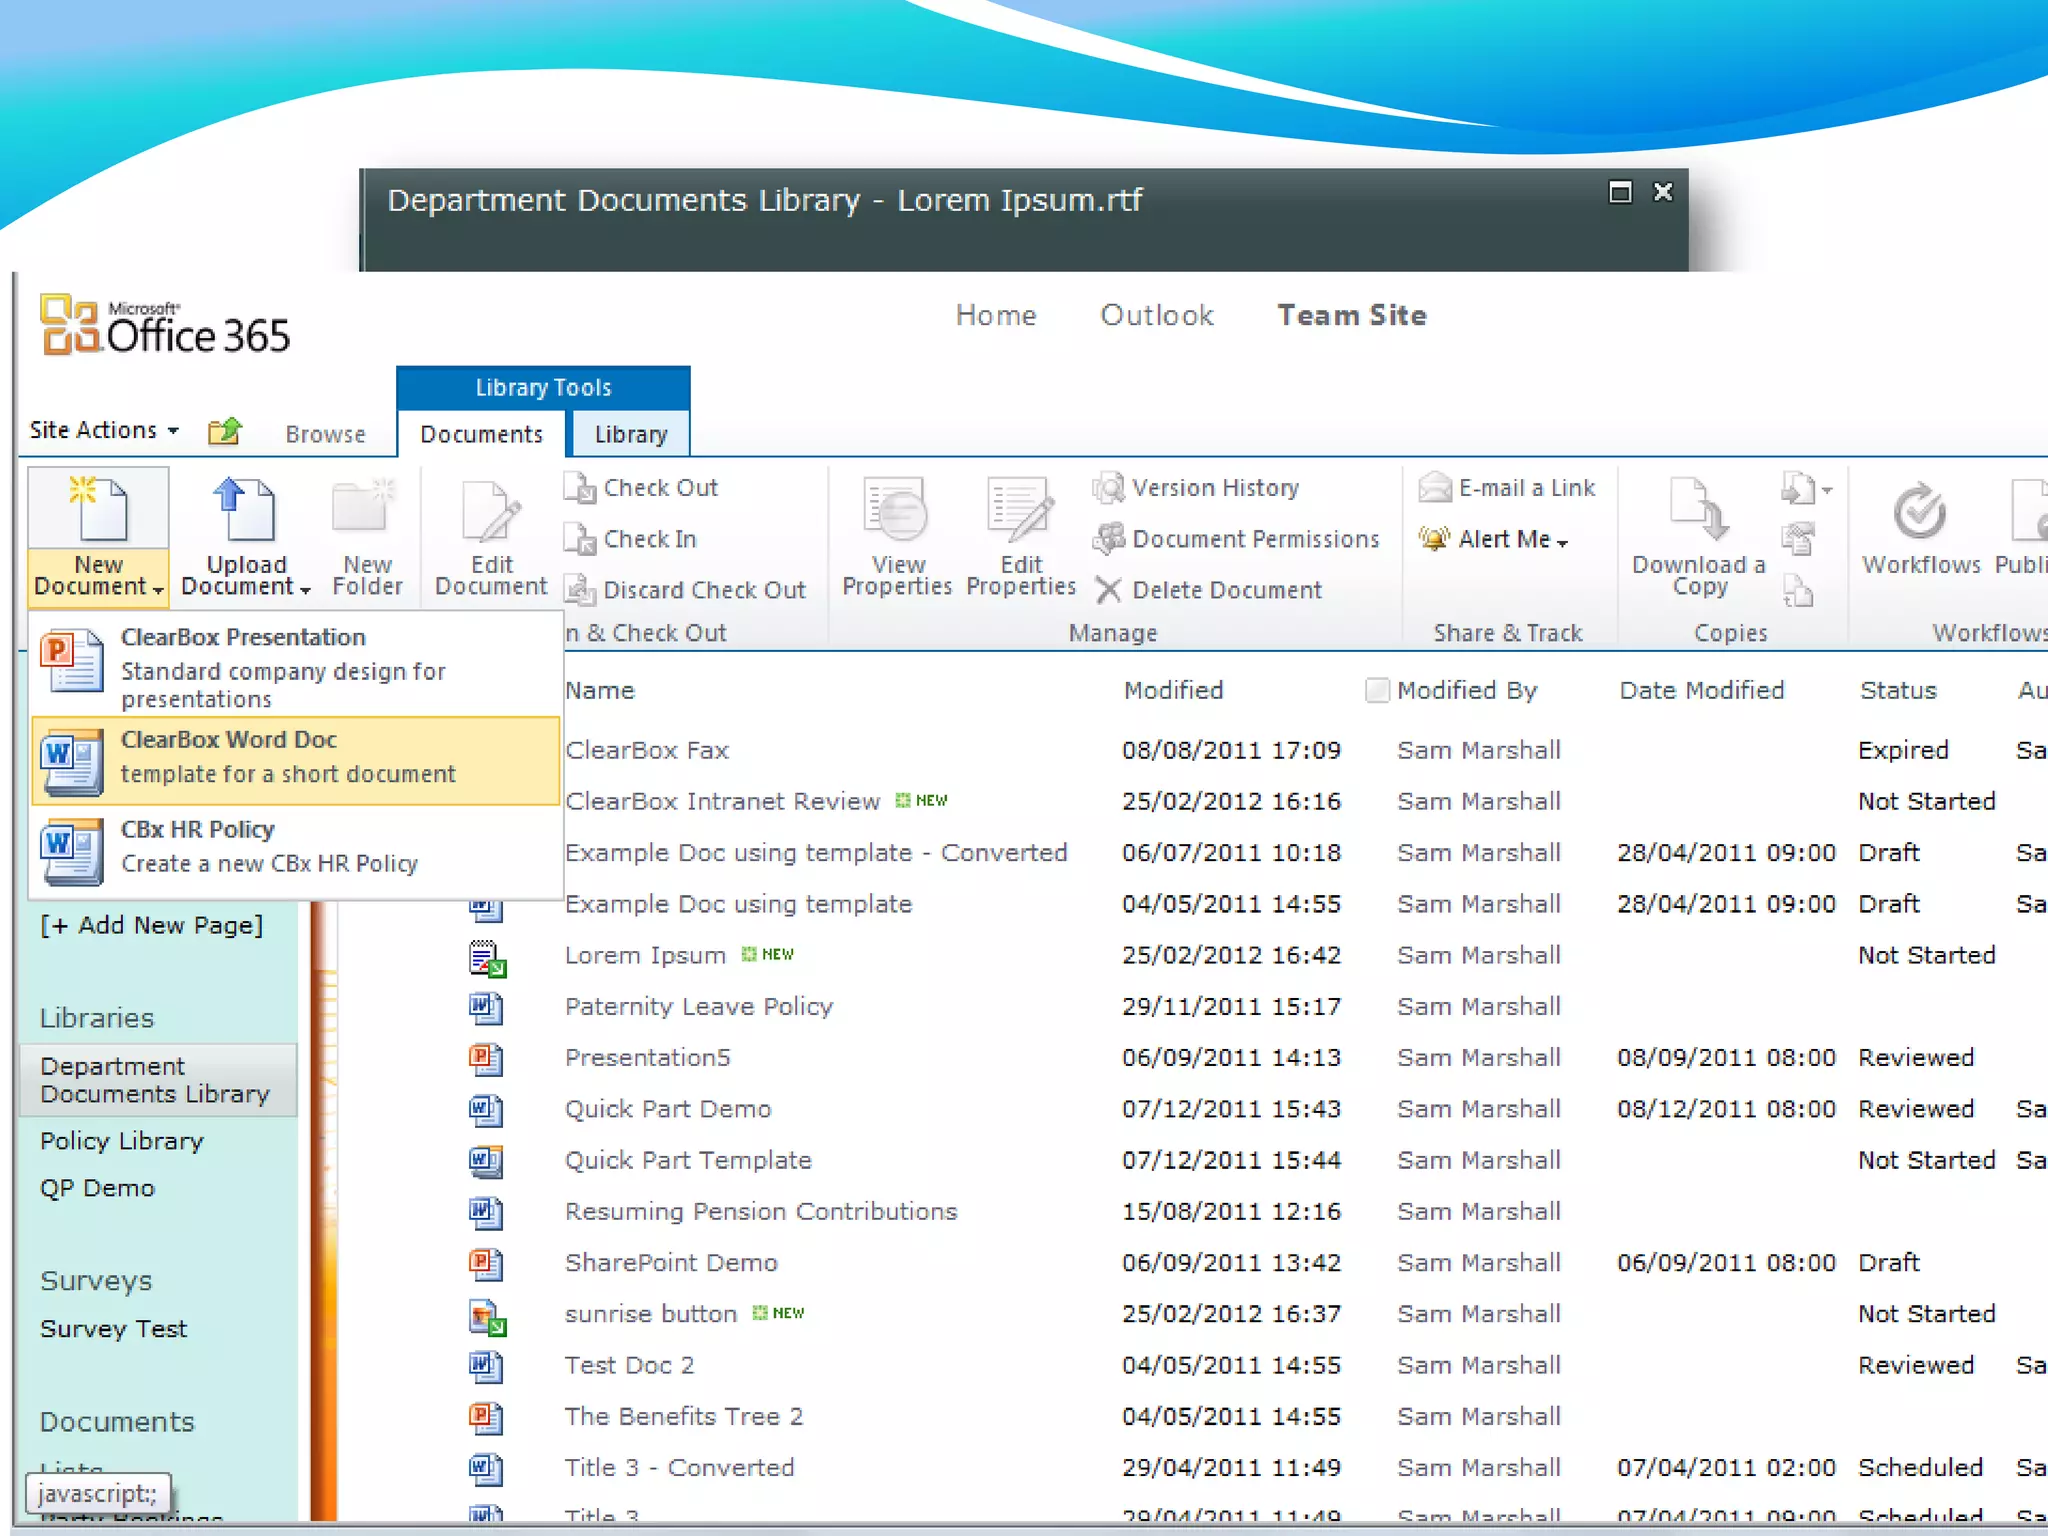Sort by the Status column header

click(x=1897, y=690)
